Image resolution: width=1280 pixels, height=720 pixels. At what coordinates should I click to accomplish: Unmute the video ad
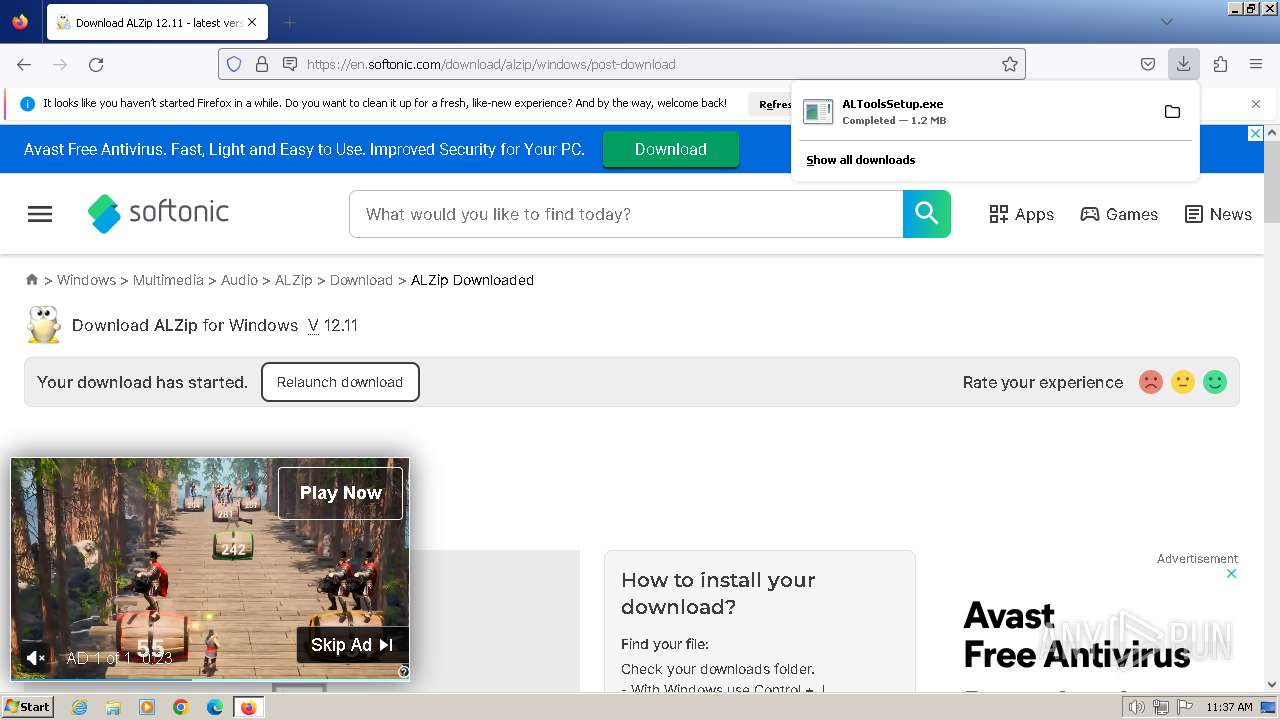(x=35, y=658)
